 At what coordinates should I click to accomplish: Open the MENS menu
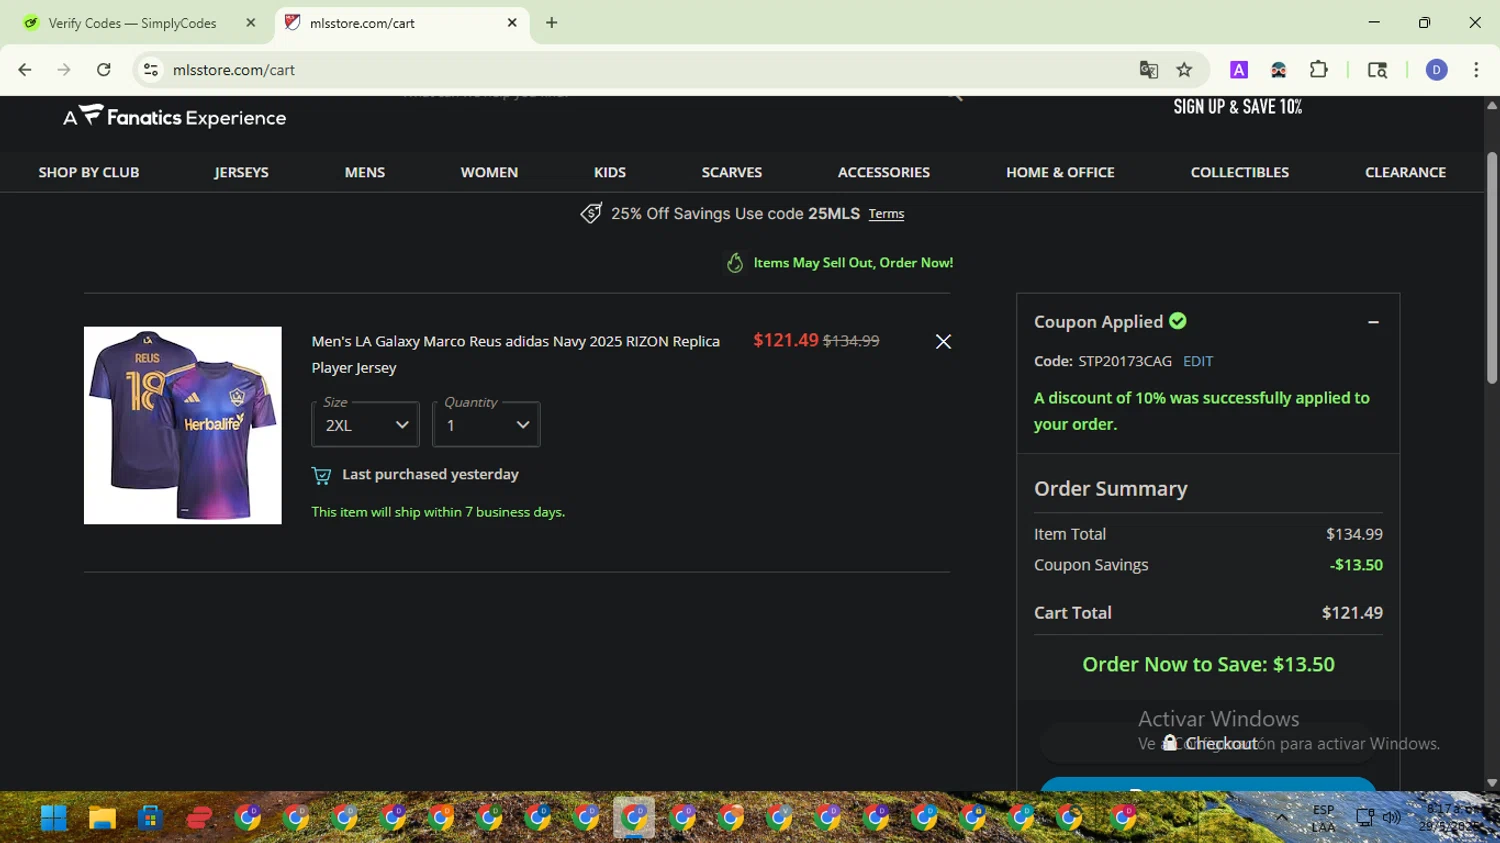click(x=365, y=172)
